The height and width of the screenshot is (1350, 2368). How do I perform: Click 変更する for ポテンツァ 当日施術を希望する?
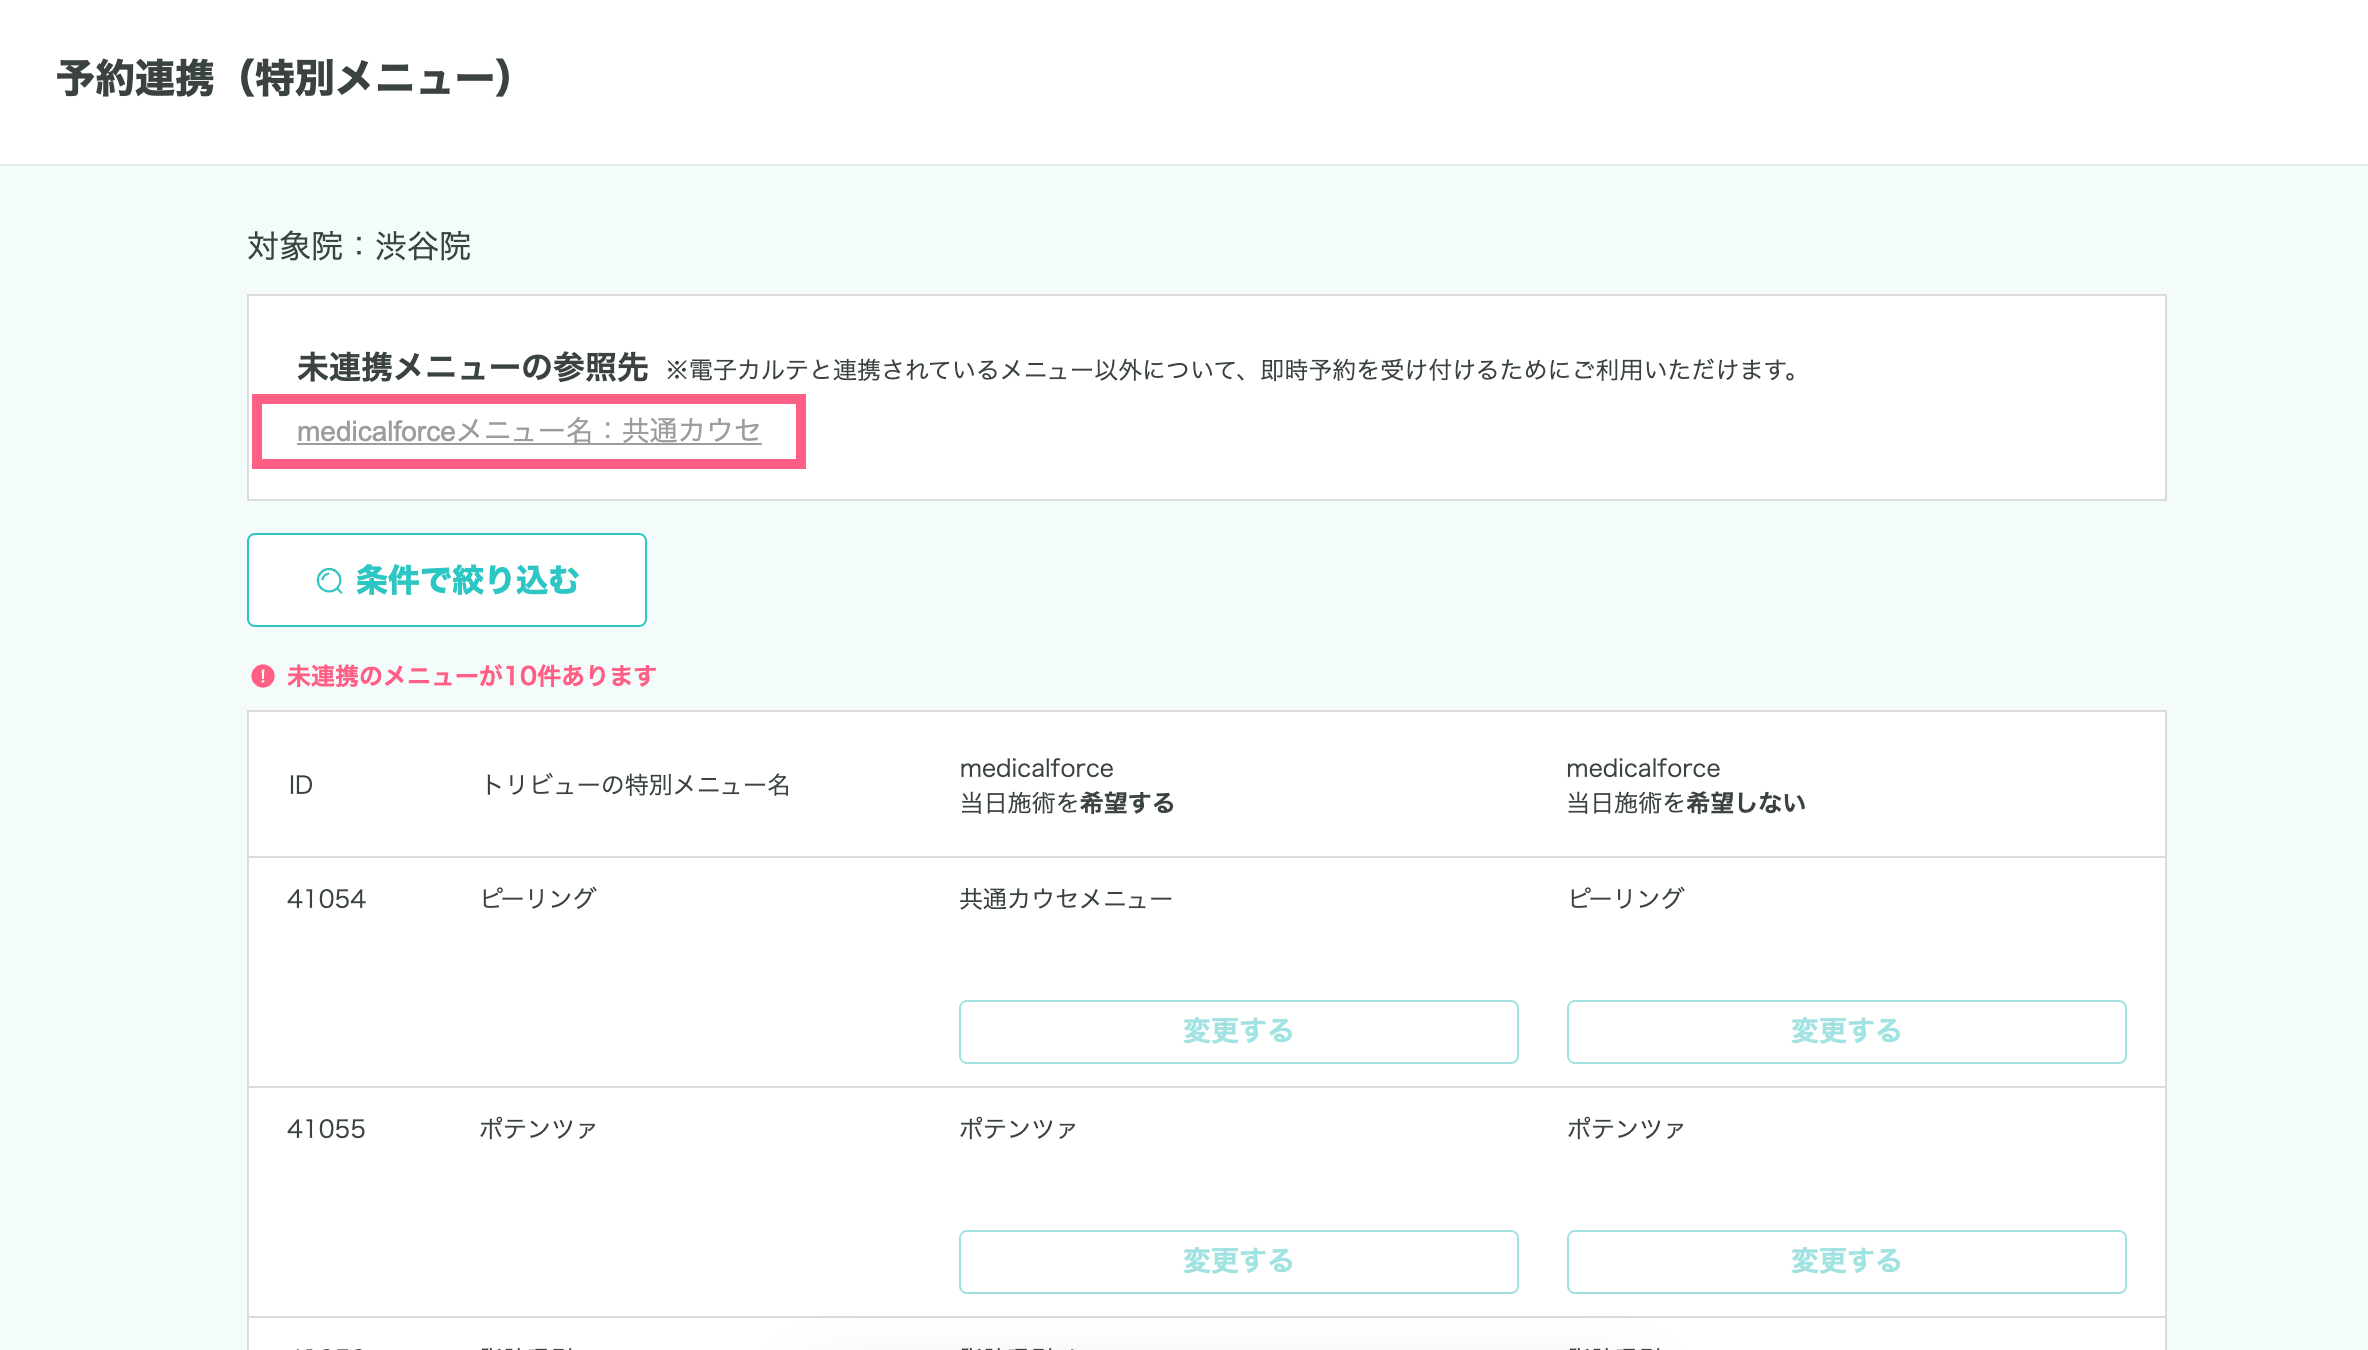point(1238,1261)
